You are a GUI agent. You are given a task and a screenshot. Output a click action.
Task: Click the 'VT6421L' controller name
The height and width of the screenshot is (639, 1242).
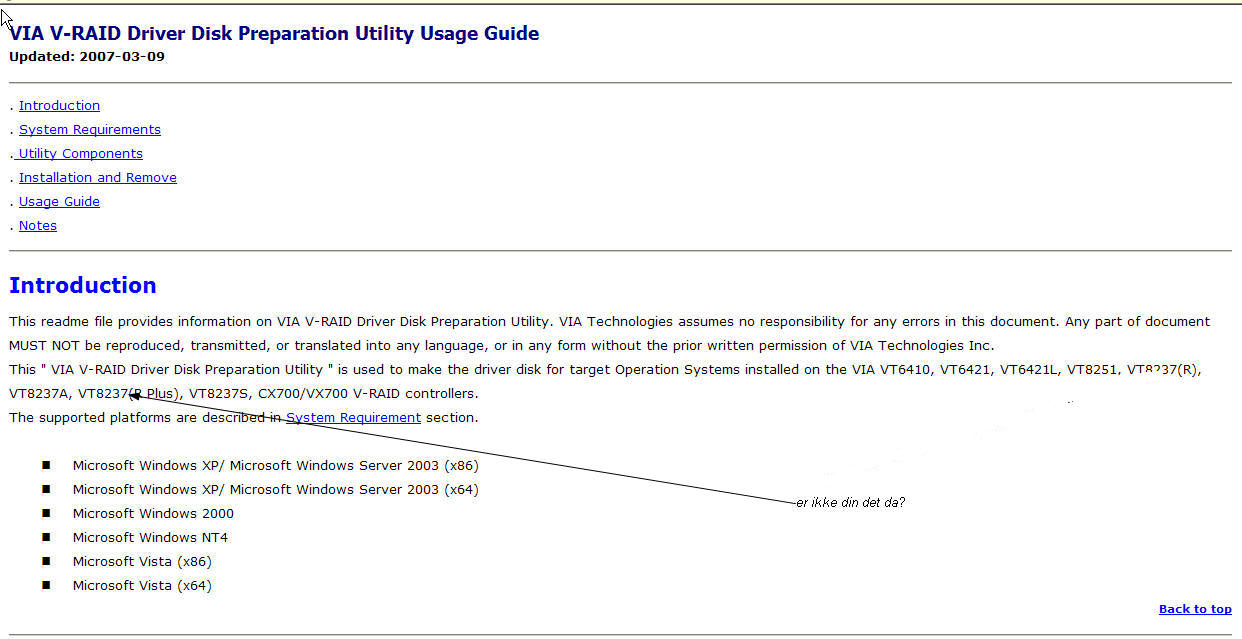pos(1029,370)
